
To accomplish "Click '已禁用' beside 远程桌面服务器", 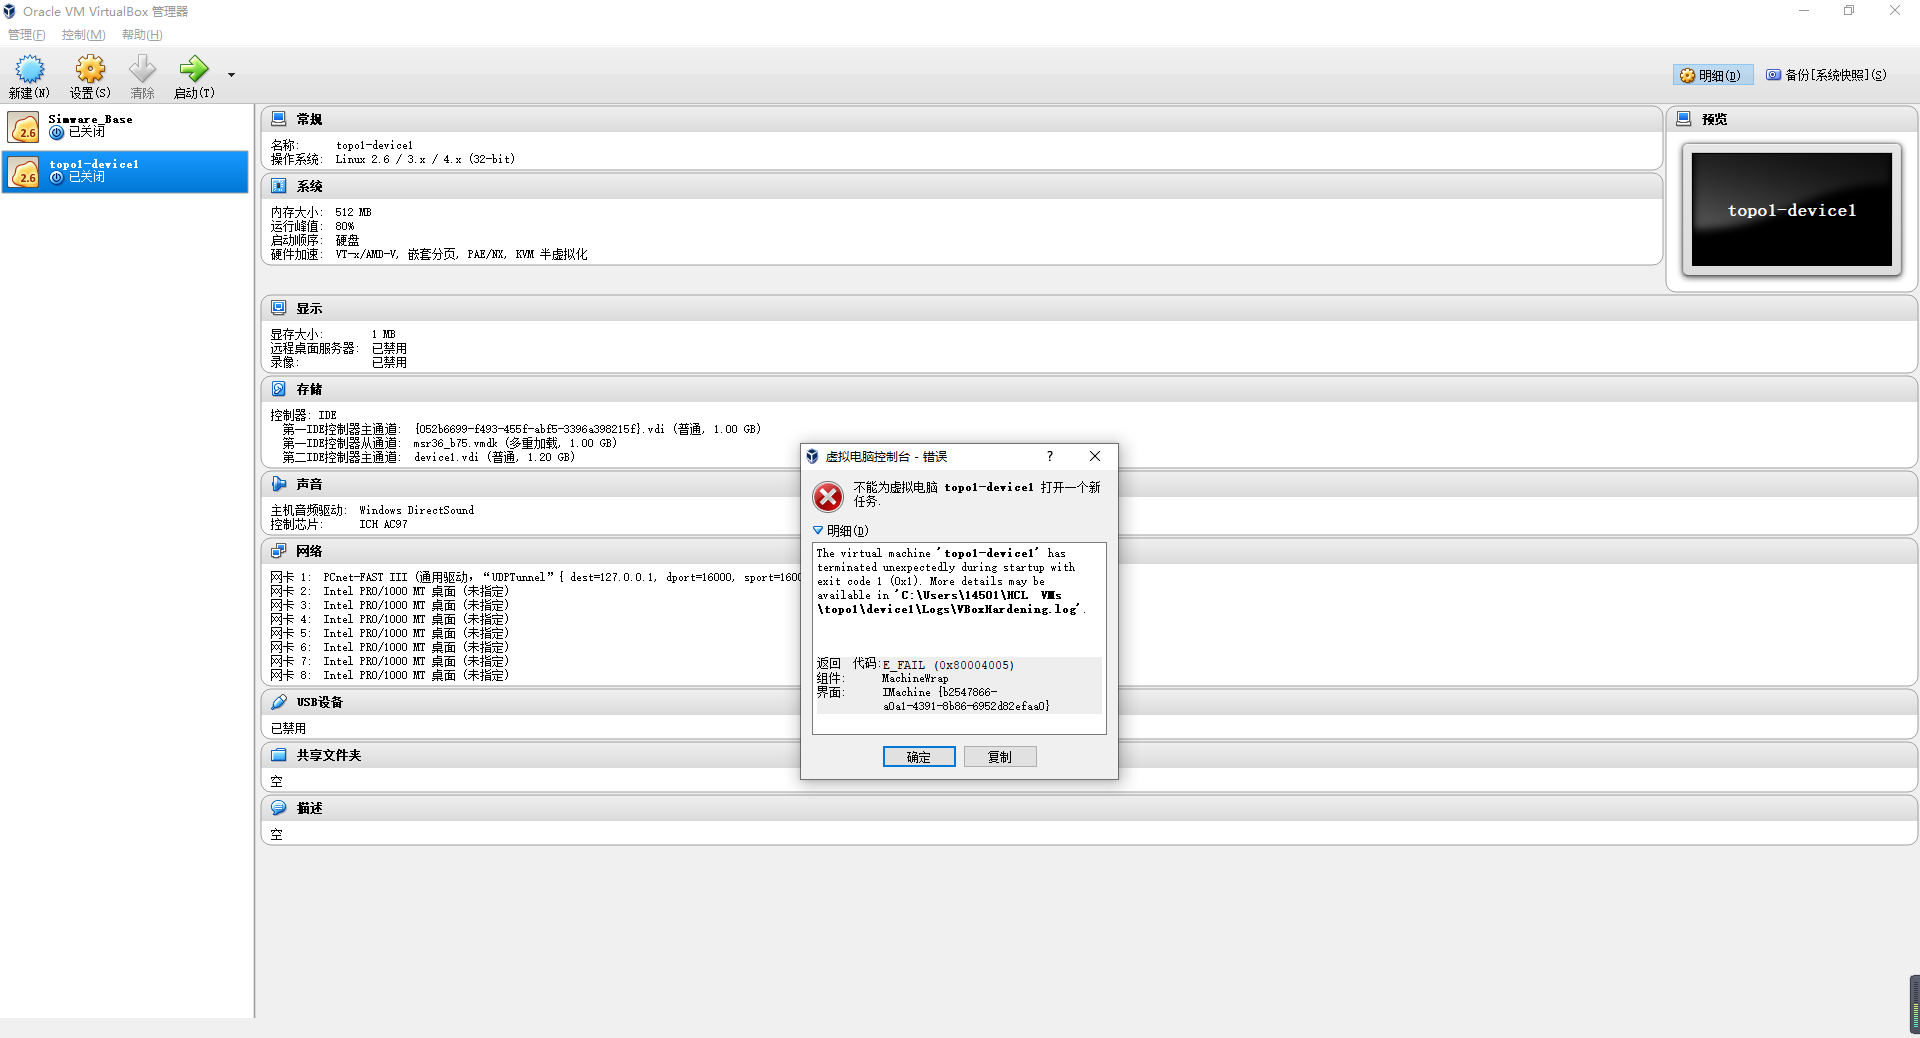I will tap(389, 348).
